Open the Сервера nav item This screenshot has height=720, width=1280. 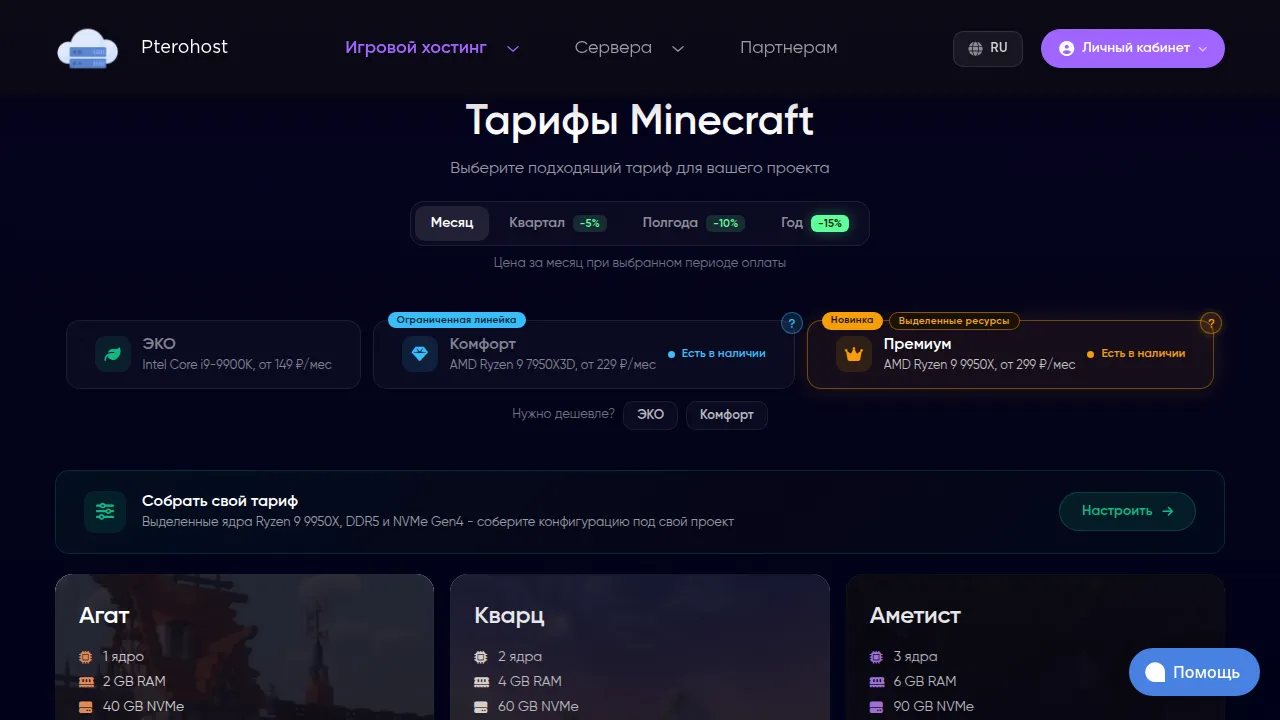613,48
